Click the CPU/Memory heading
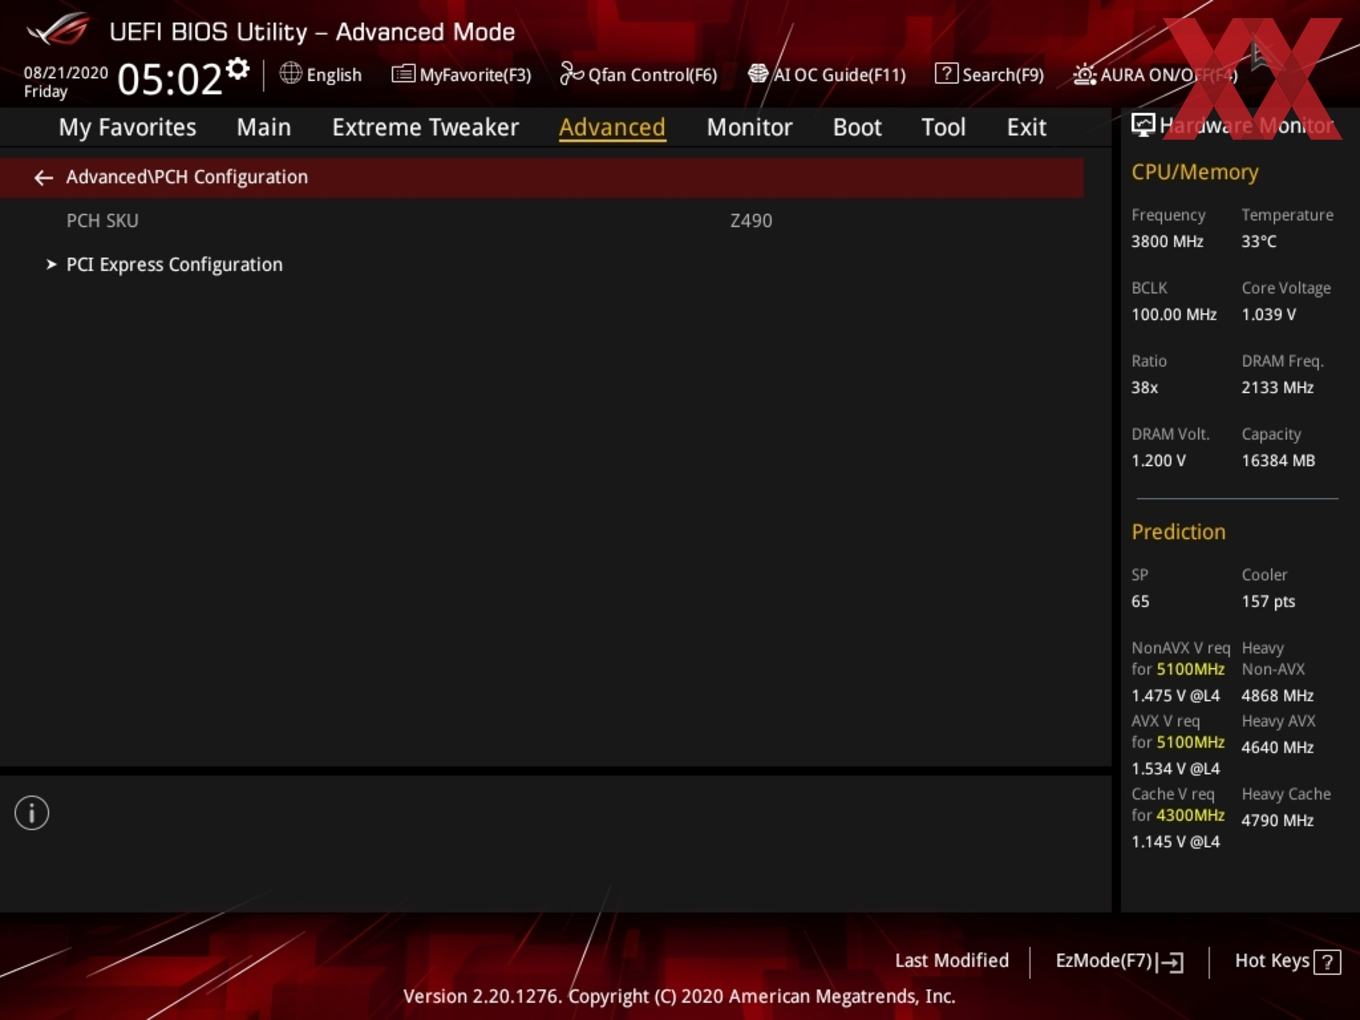Image resolution: width=1360 pixels, height=1020 pixels. pos(1195,172)
